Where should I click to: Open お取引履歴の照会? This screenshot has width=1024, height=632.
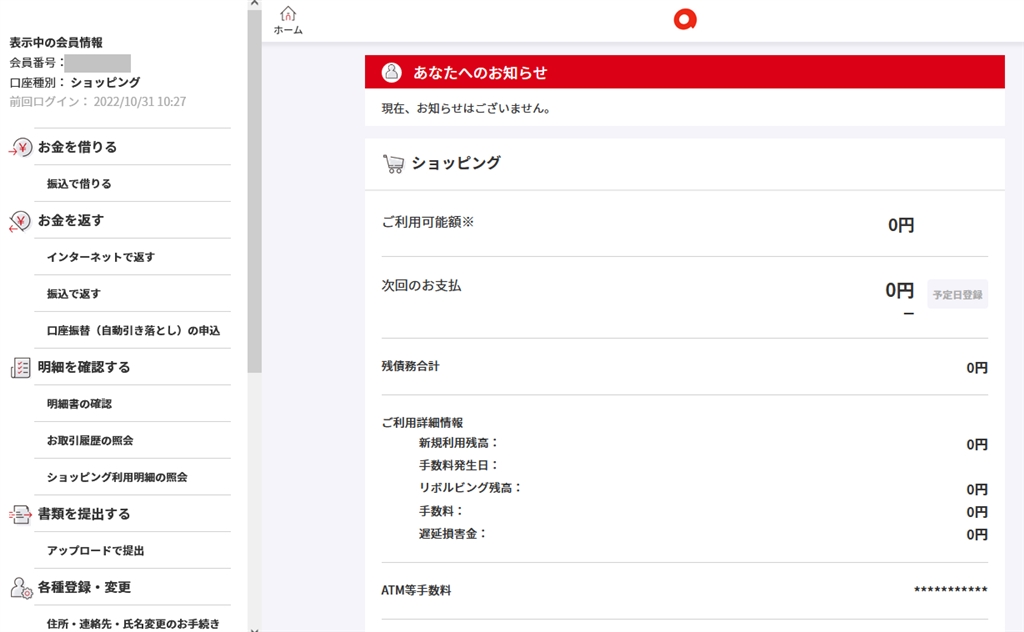[89, 440]
